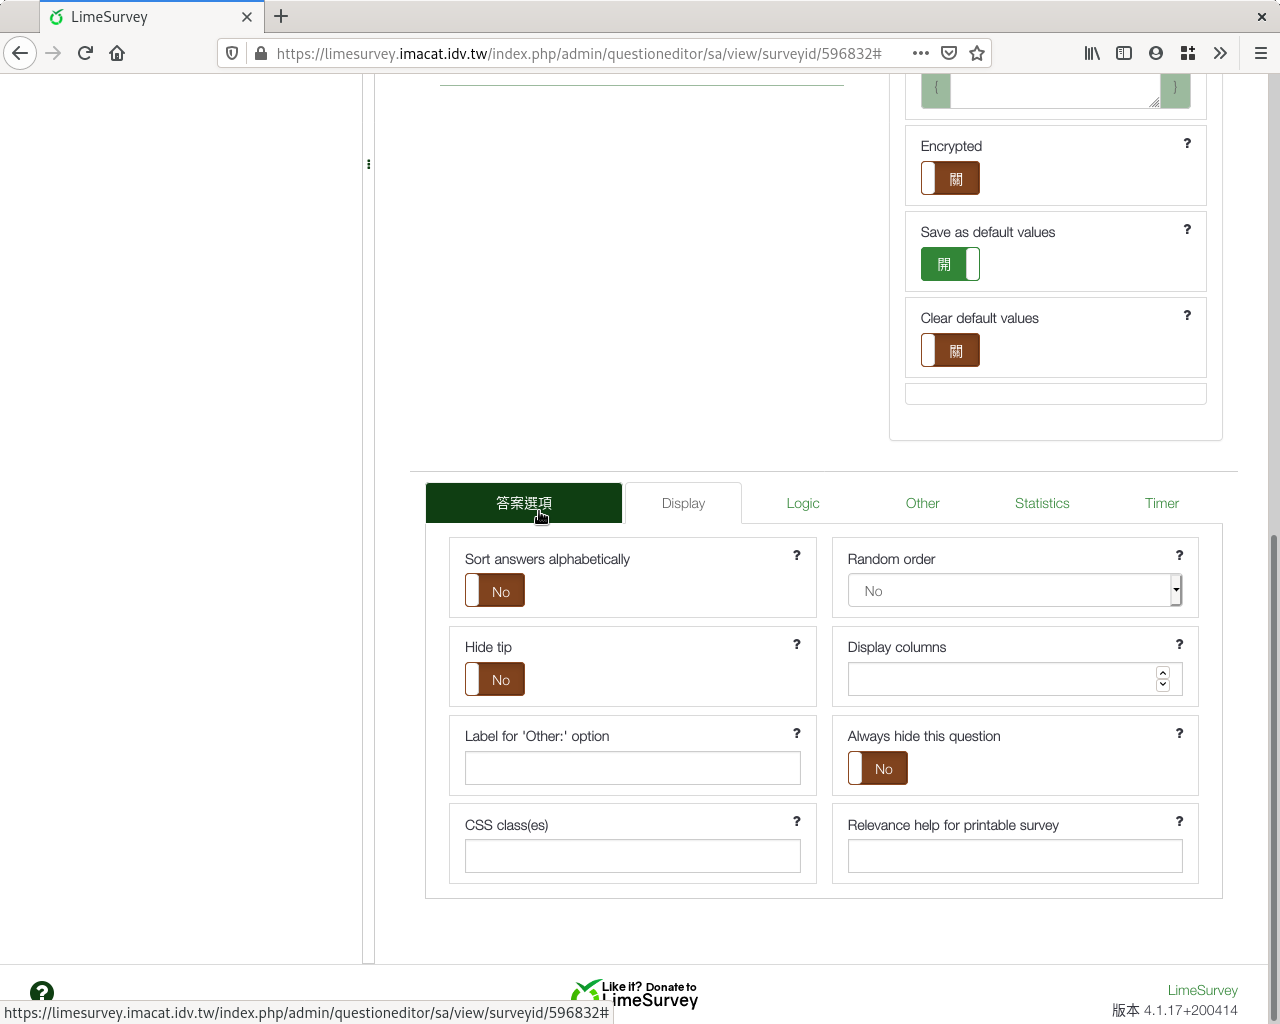Viewport: 1280px width, 1024px height.
Task: Click the CSS class(es) input field
Action: click(x=633, y=856)
